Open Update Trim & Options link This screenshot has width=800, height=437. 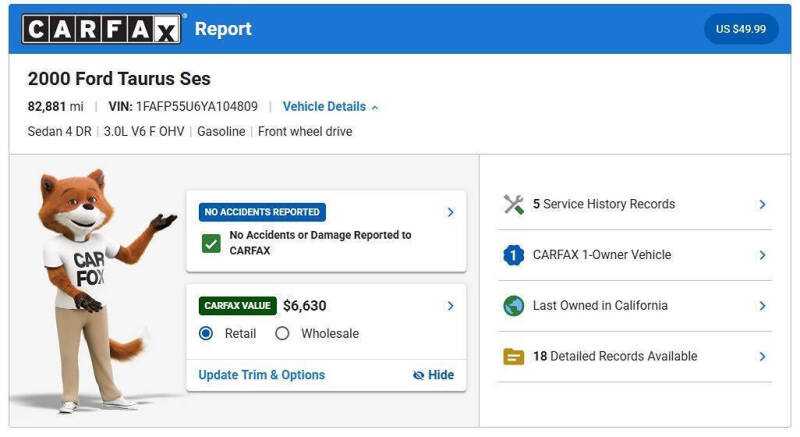pyautogui.click(x=262, y=375)
